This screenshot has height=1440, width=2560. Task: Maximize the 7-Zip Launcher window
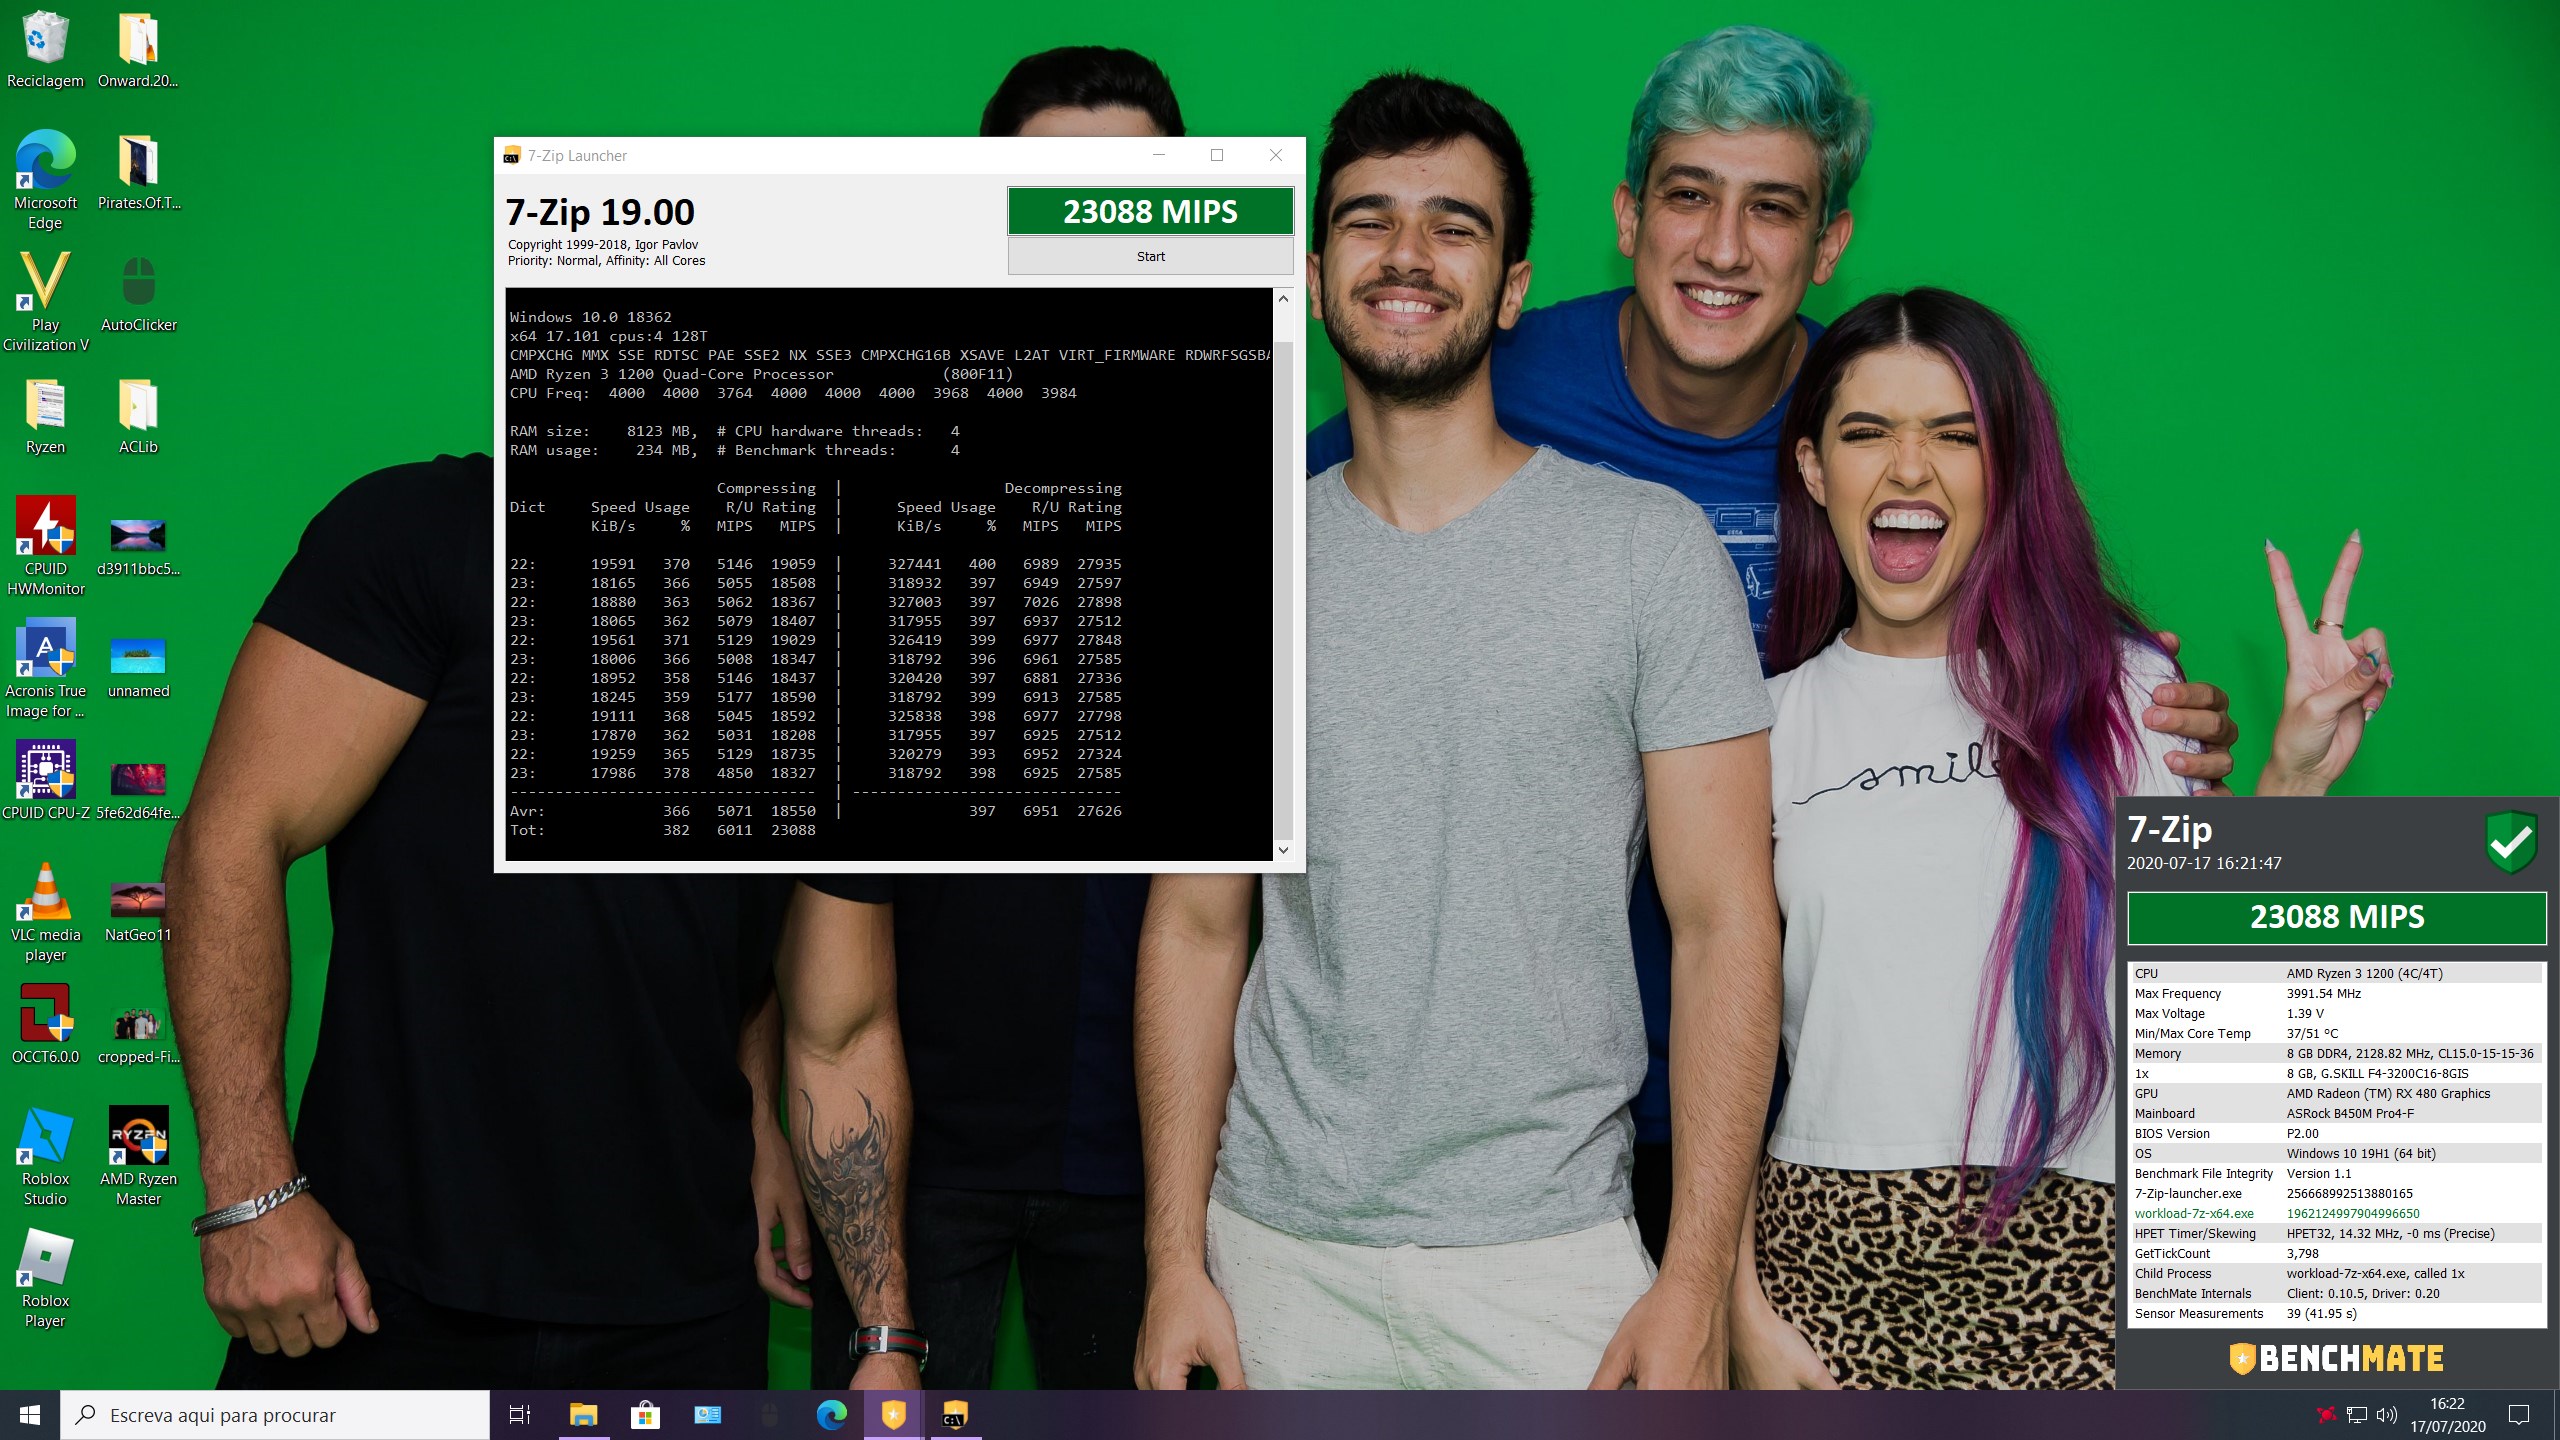click(x=1217, y=155)
